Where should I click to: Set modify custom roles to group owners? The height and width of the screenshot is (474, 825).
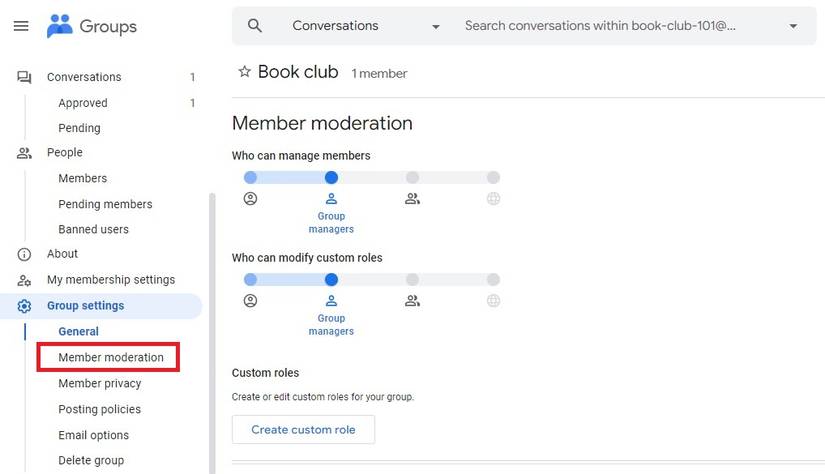tap(250, 280)
